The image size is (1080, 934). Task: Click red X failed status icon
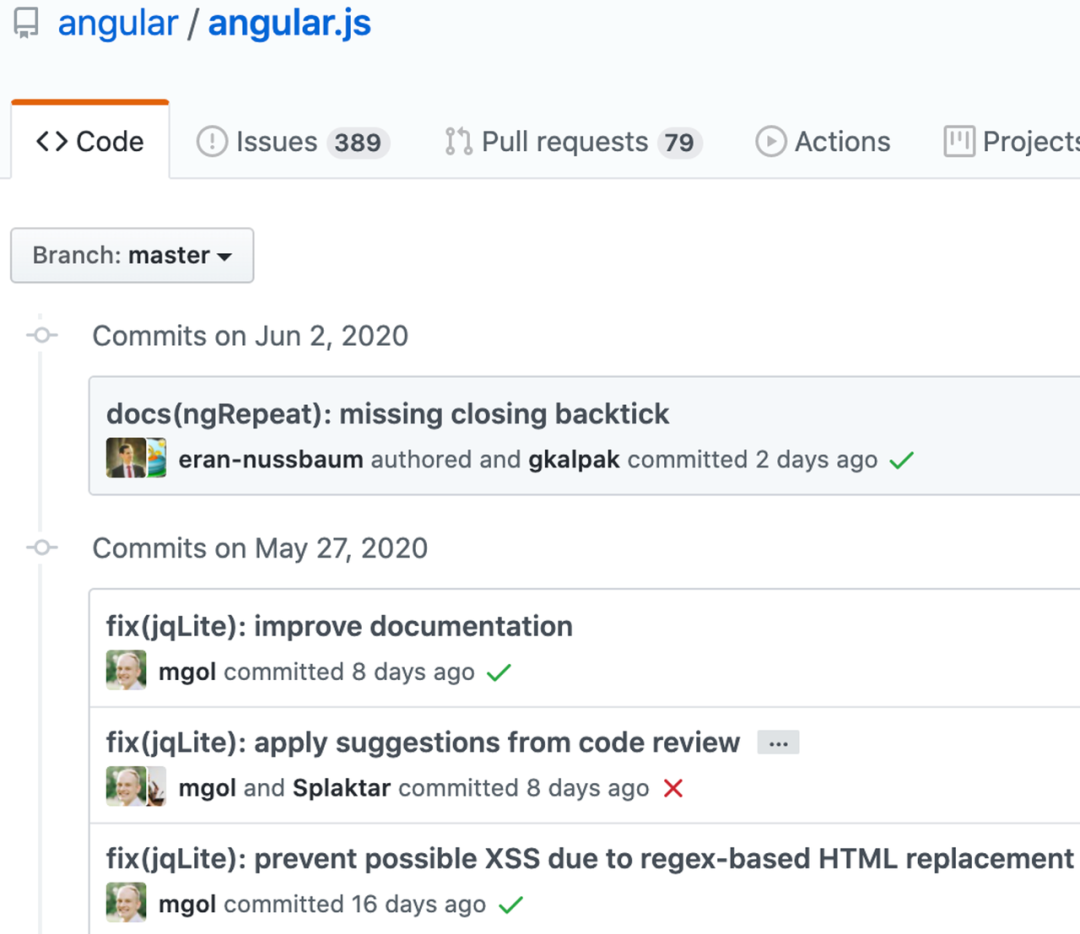pyautogui.click(x=673, y=788)
